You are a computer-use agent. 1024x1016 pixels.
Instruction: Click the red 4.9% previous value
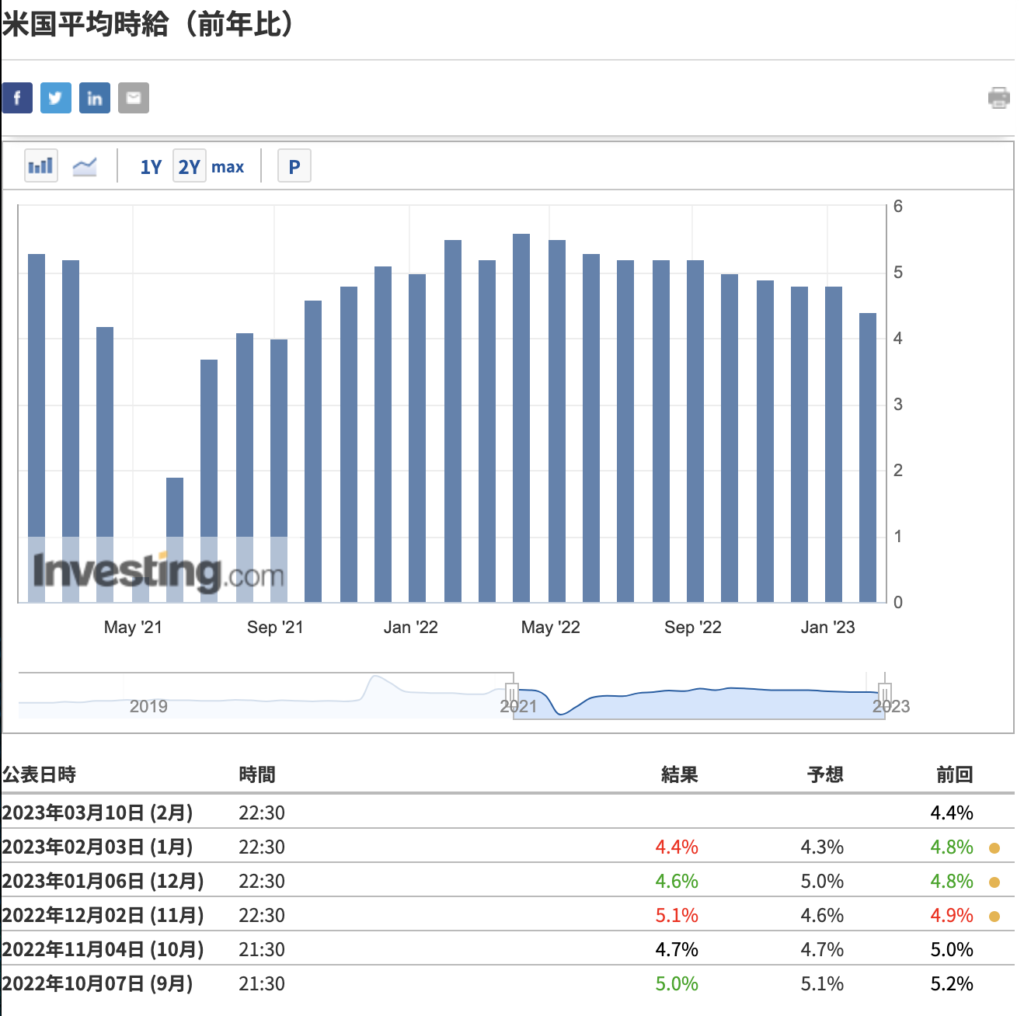click(952, 915)
